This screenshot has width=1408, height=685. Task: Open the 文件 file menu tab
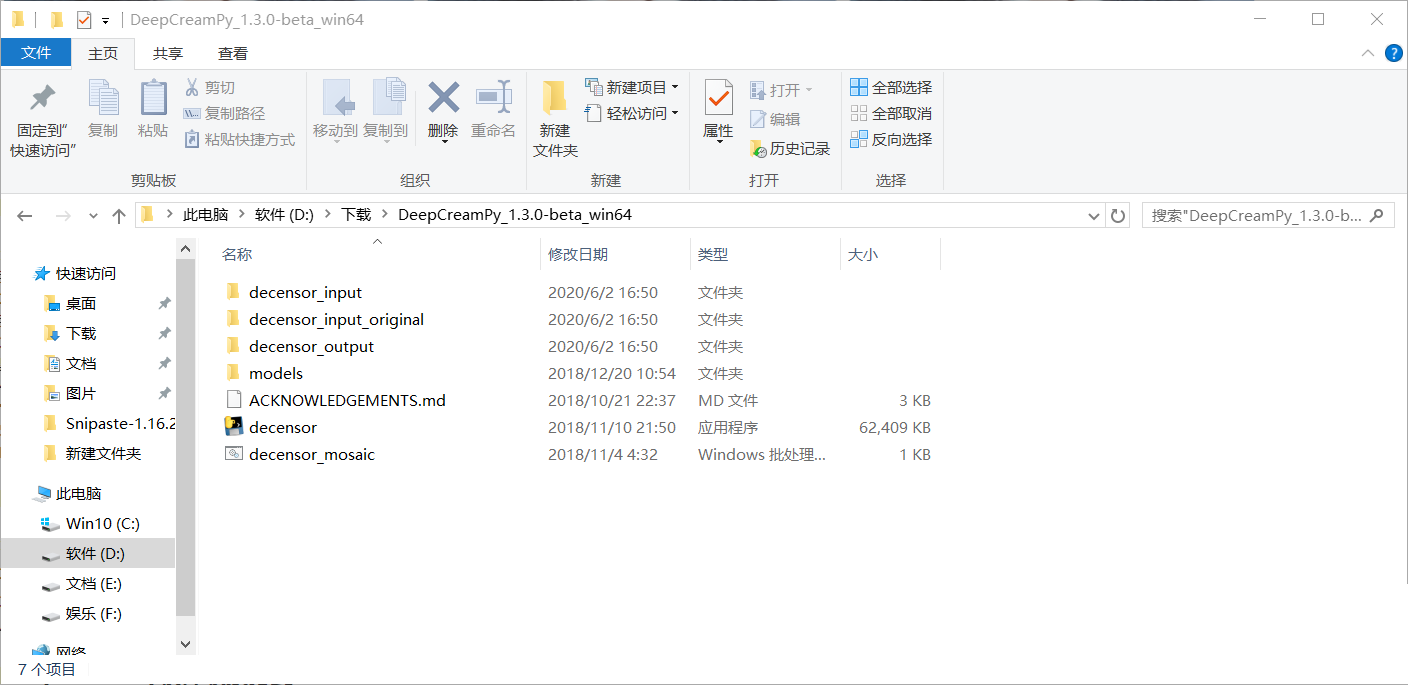(36, 53)
